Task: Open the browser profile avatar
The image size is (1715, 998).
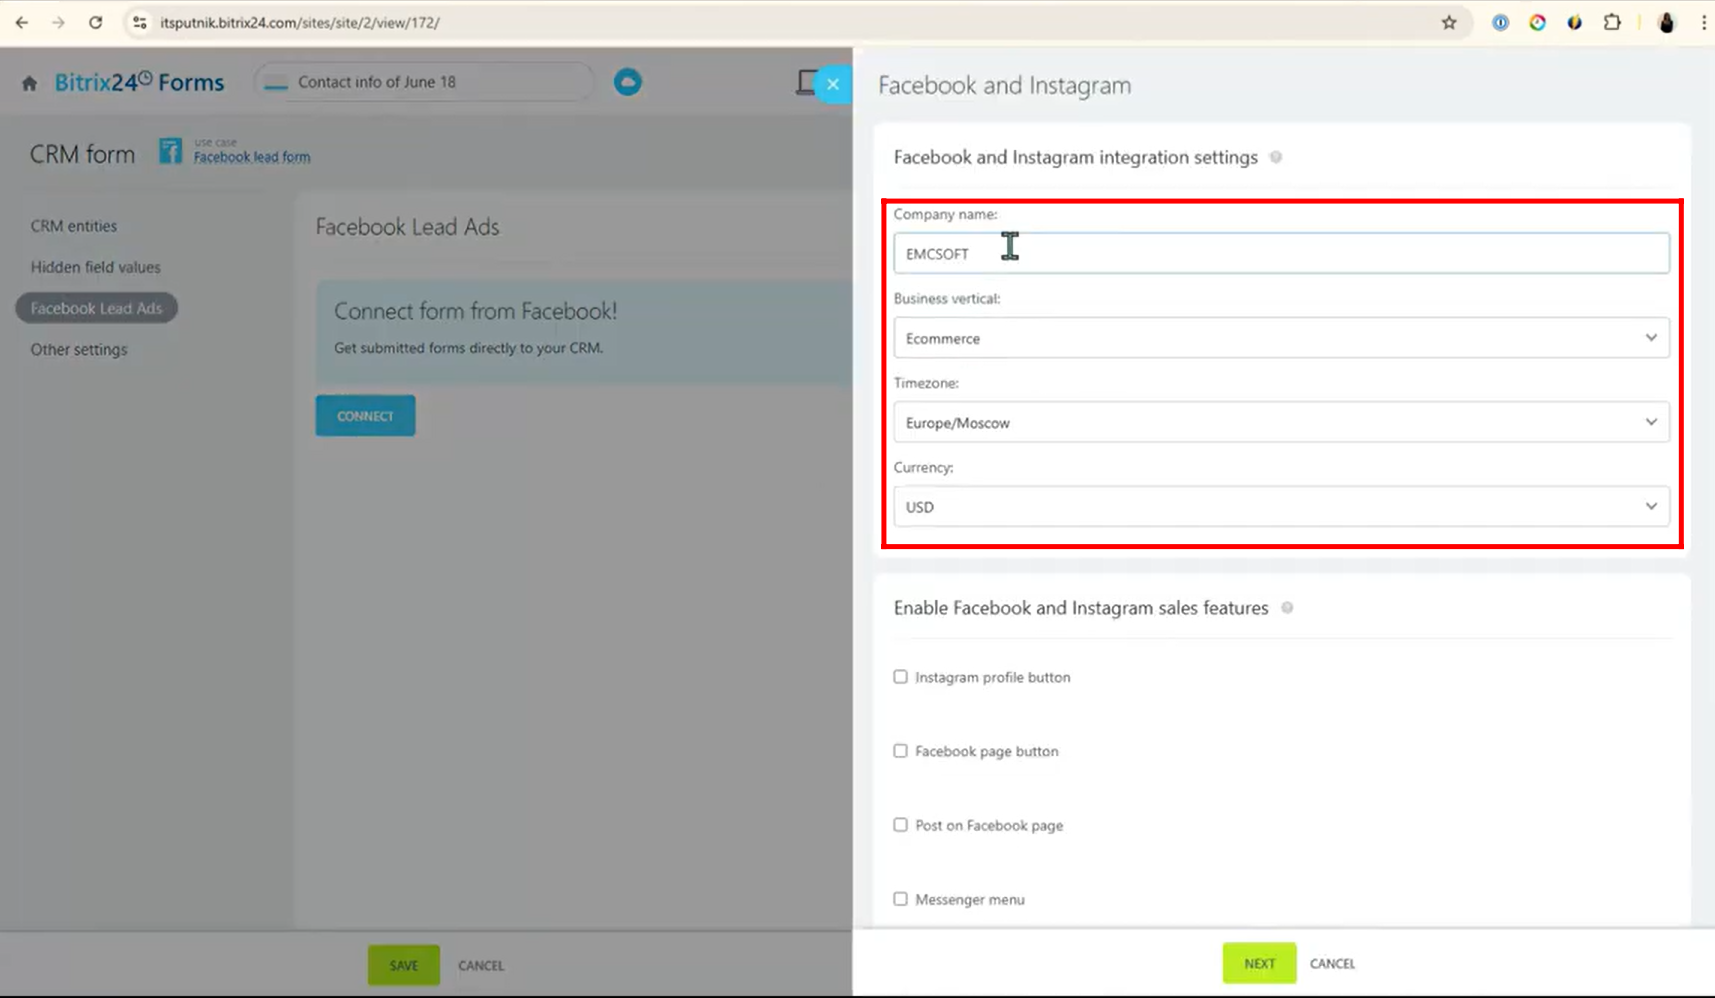Action: click(x=1666, y=22)
